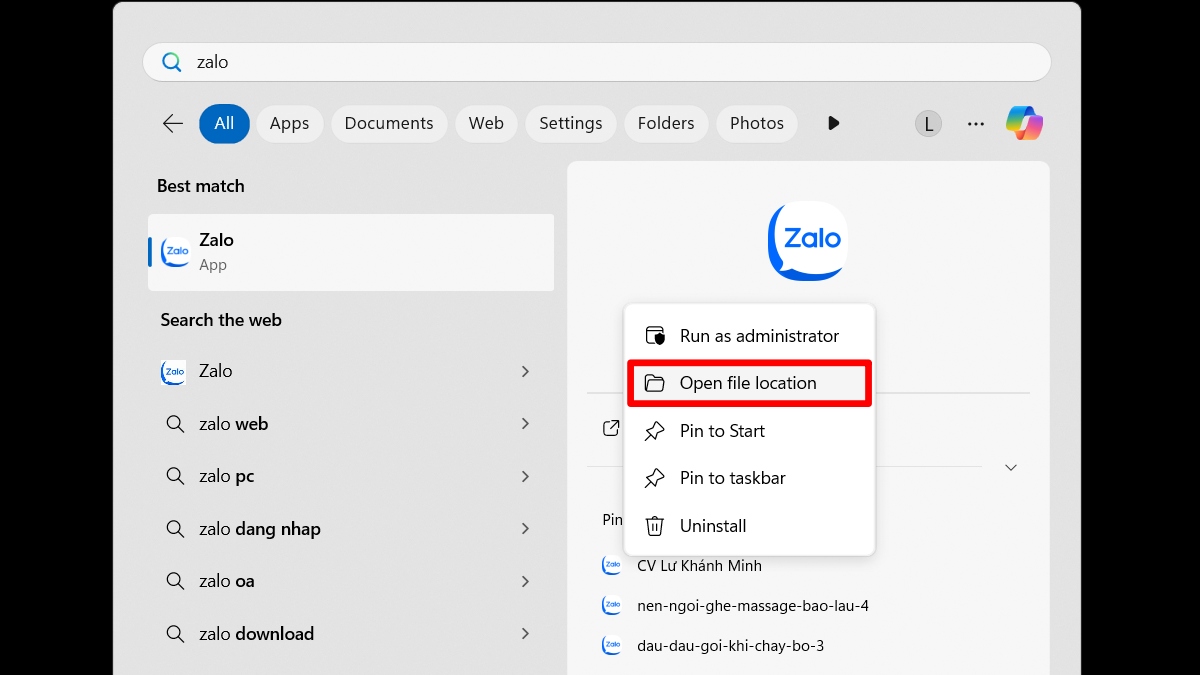Open the Web filter tab

486,123
